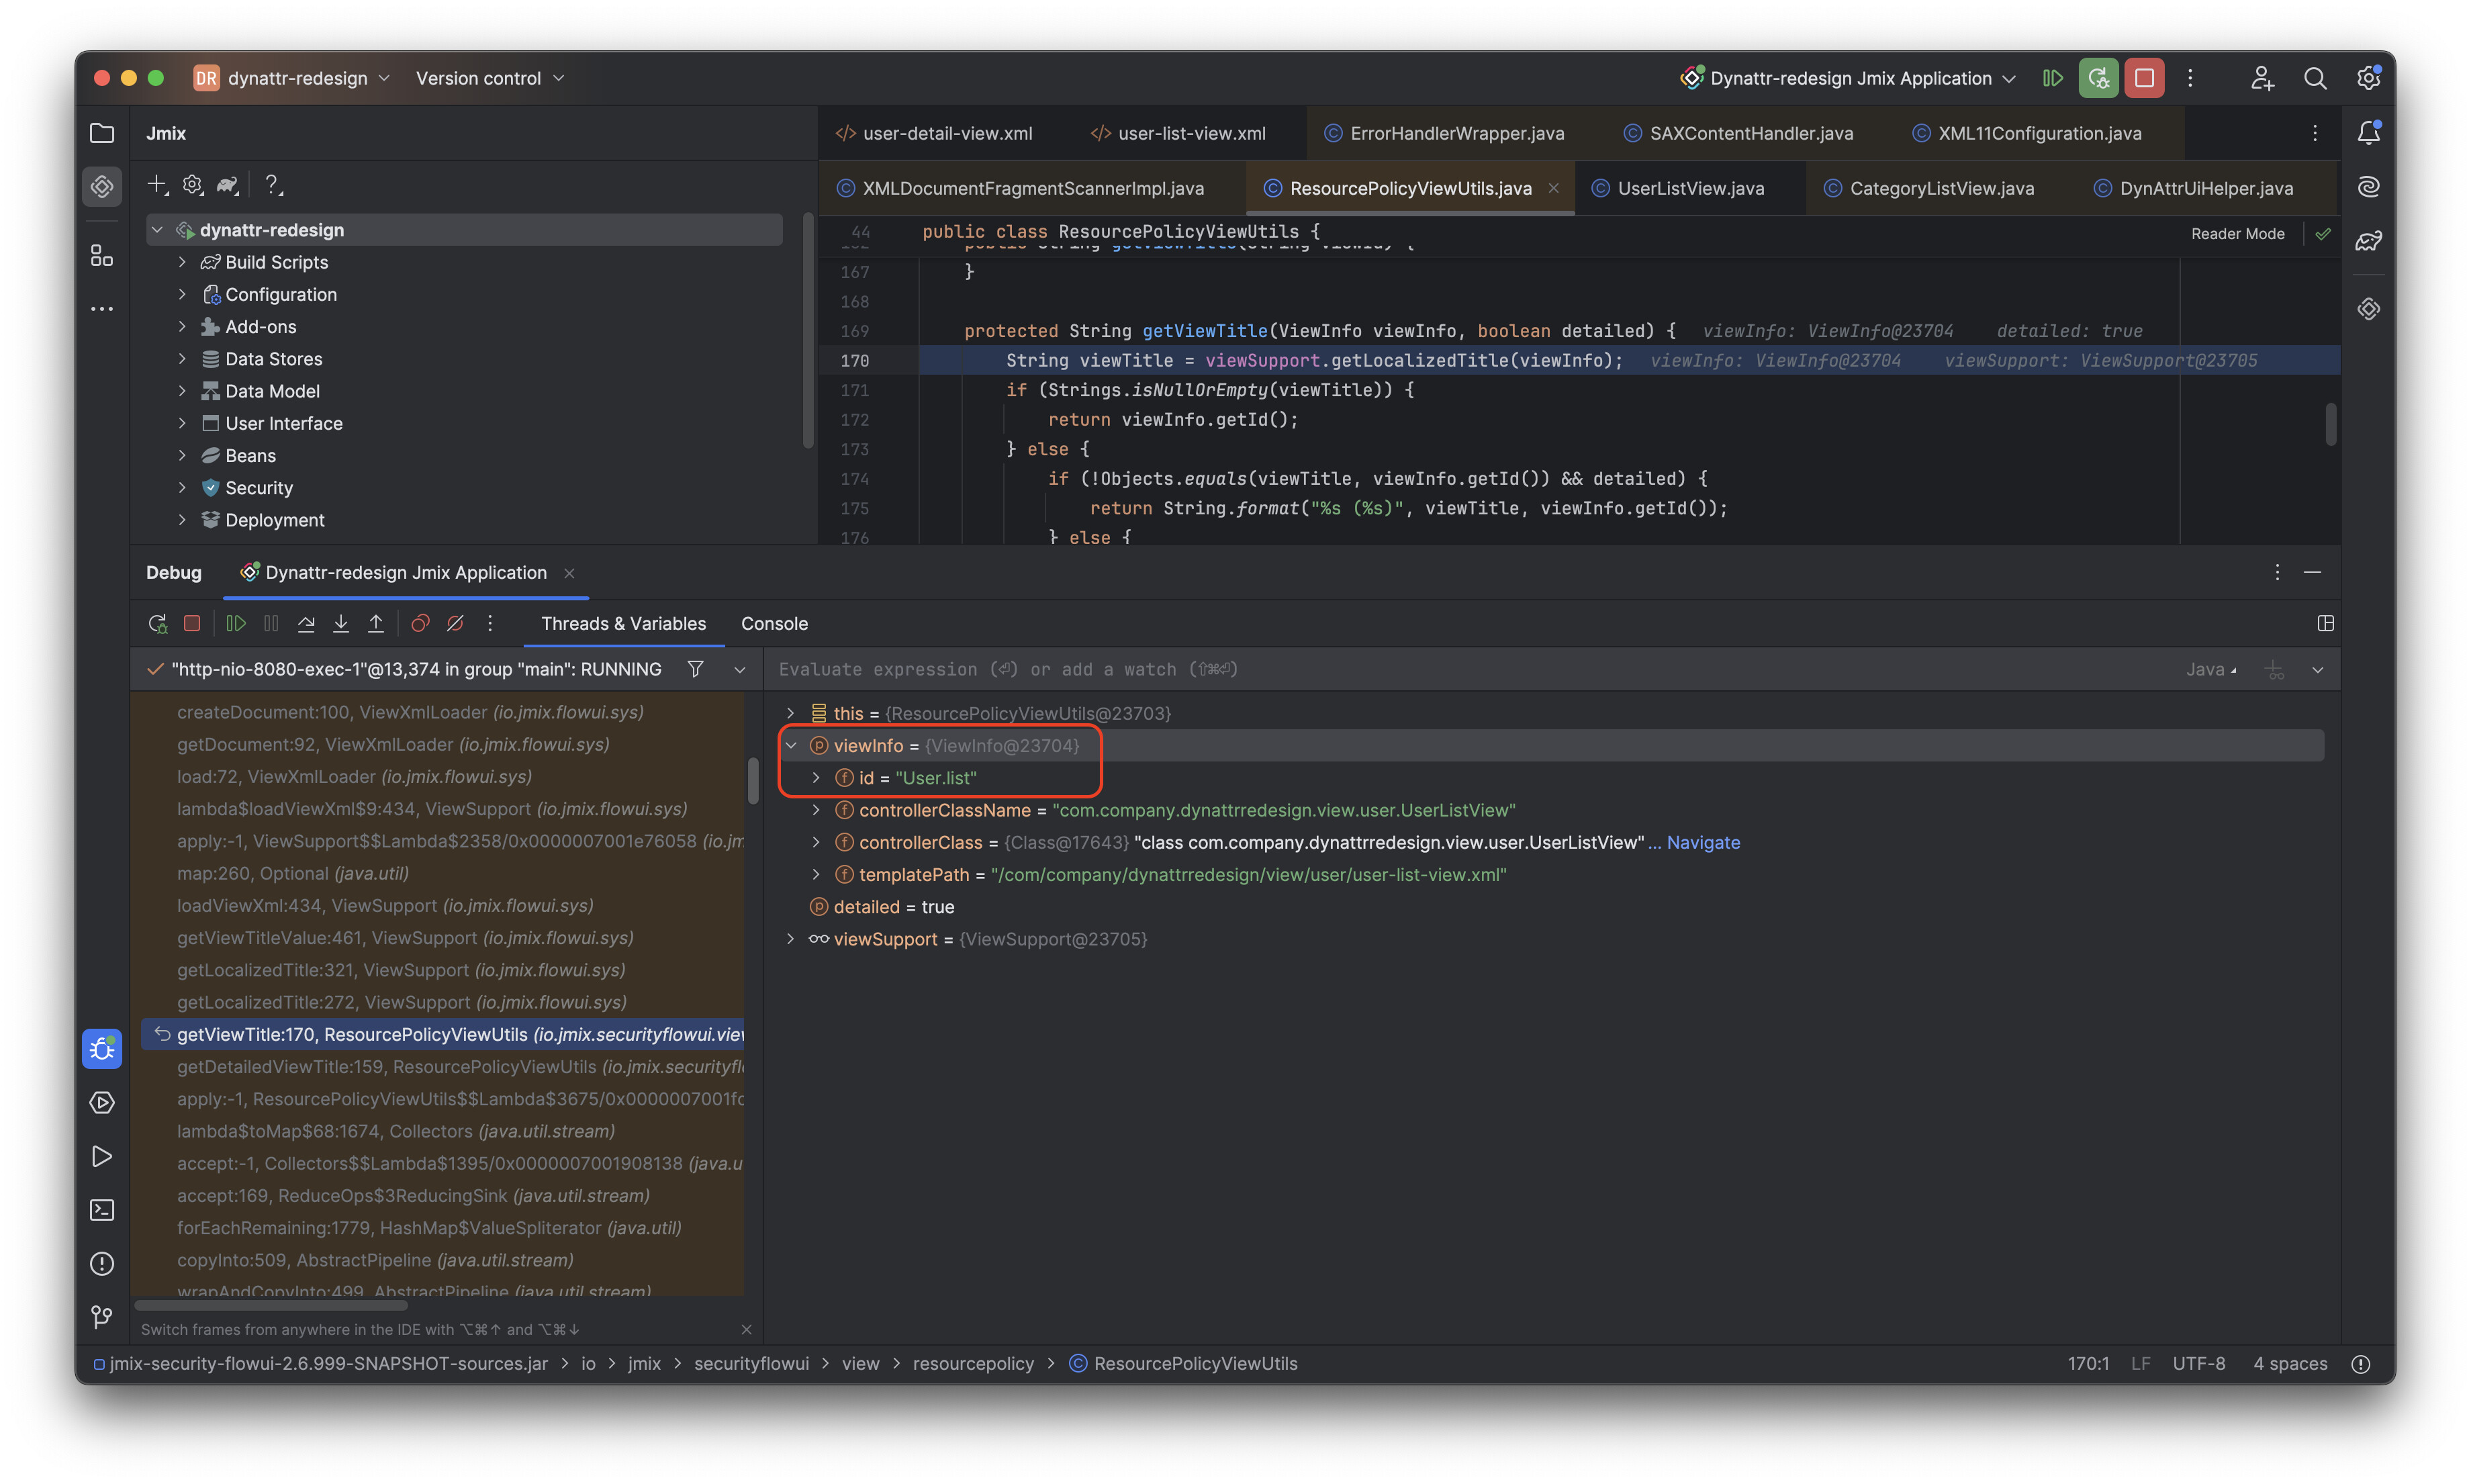Expand the Security node
Image resolution: width=2471 pixels, height=1484 pixels.
[182, 488]
